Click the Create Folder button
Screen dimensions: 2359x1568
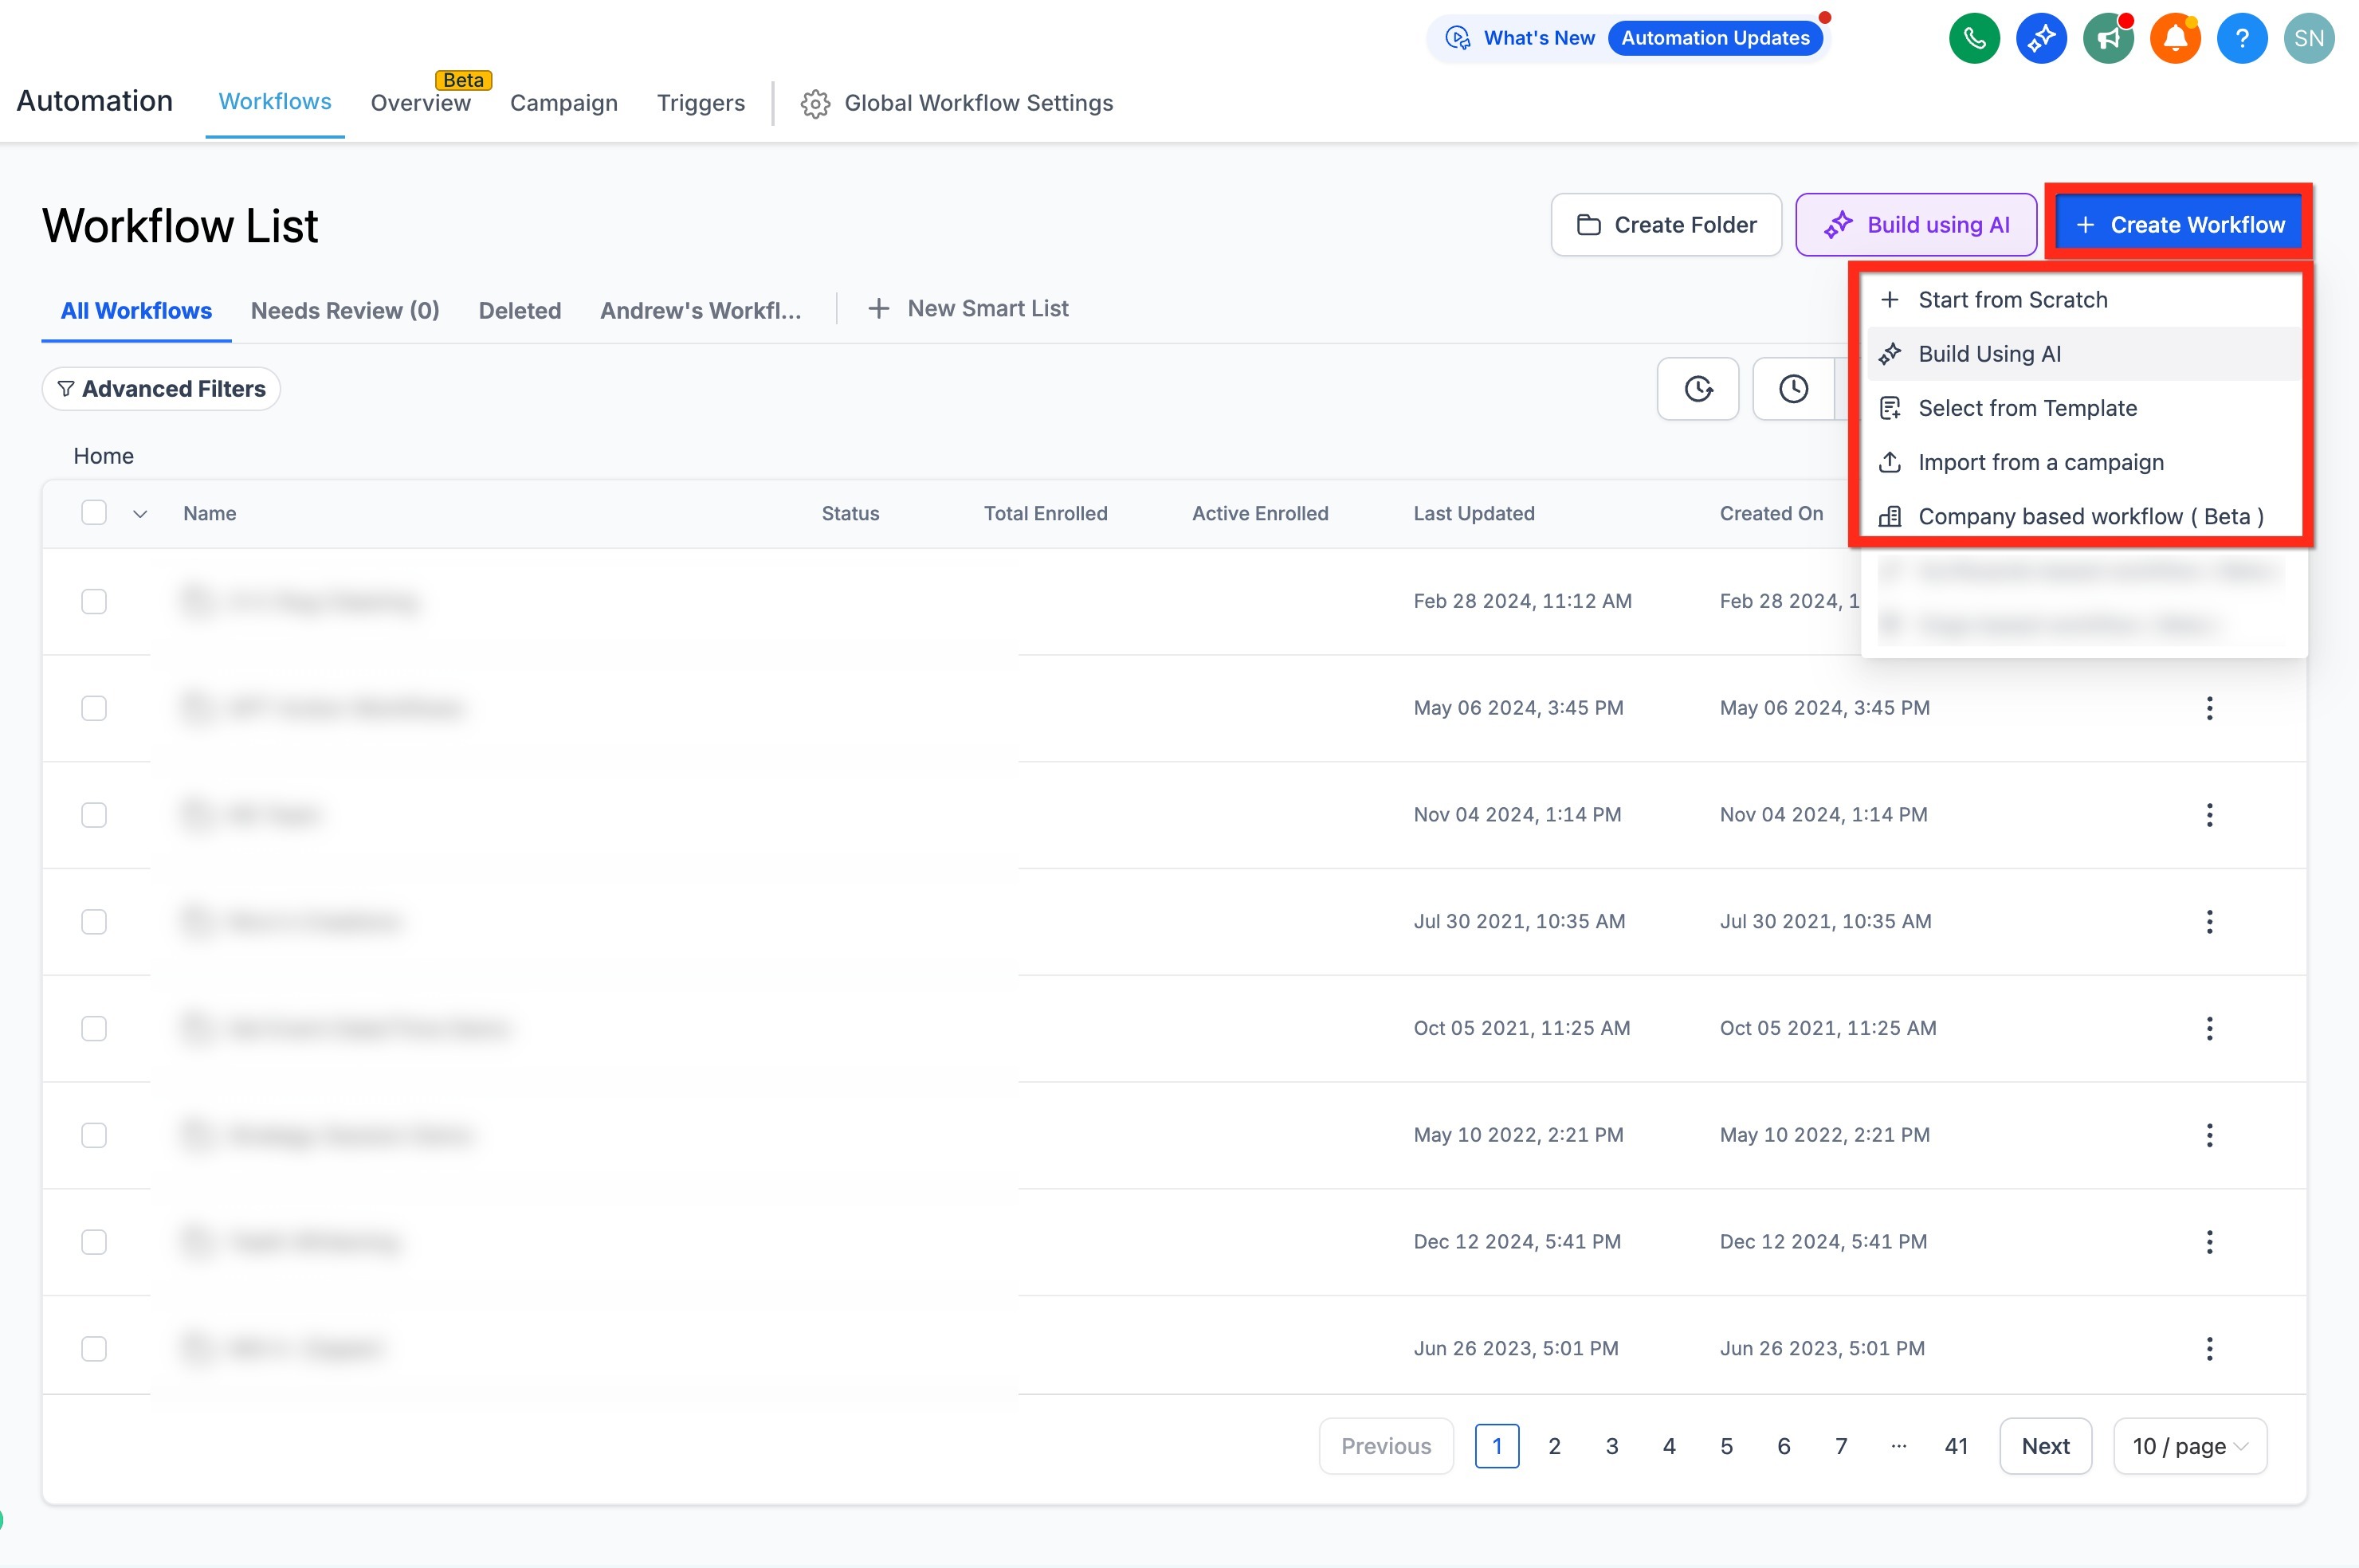point(1666,225)
